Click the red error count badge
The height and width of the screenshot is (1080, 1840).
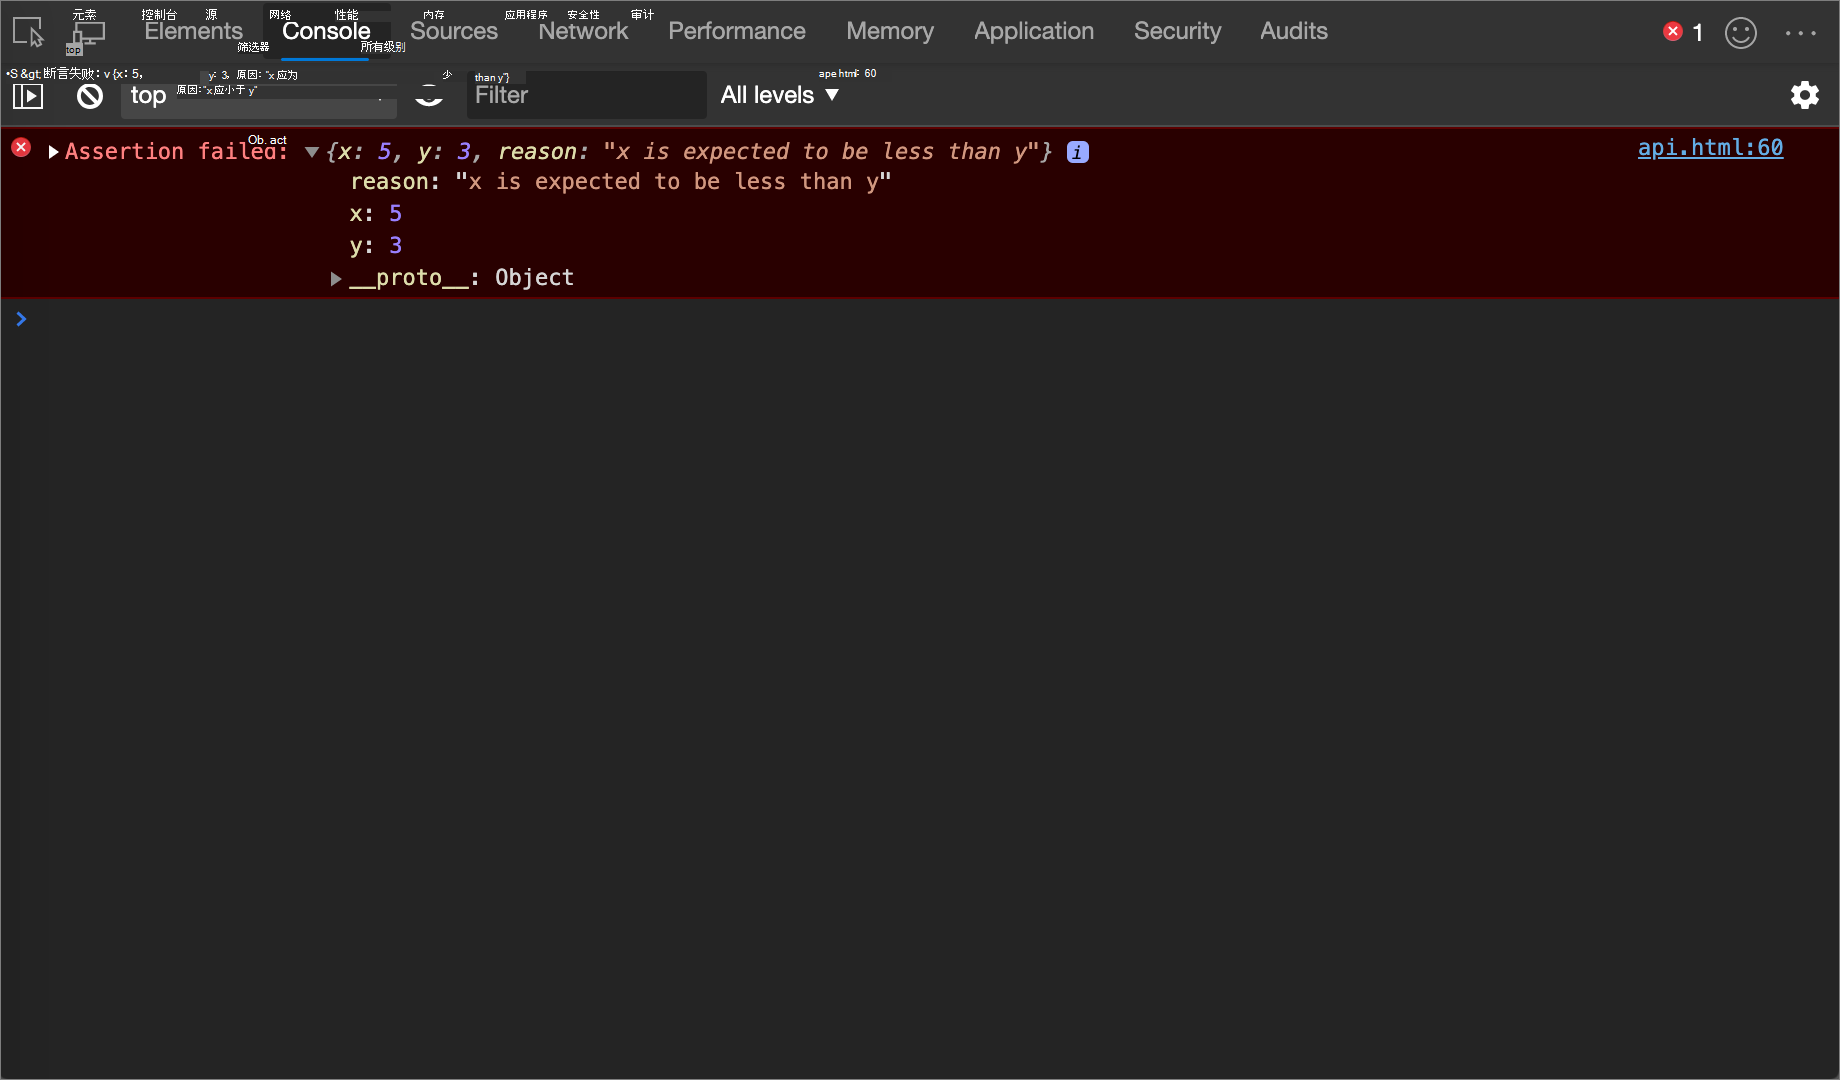coord(1683,31)
